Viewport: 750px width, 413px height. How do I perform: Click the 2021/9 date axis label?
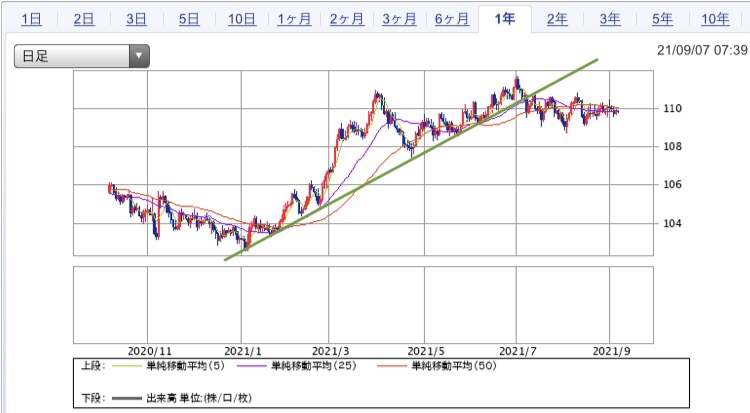pos(611,351)
